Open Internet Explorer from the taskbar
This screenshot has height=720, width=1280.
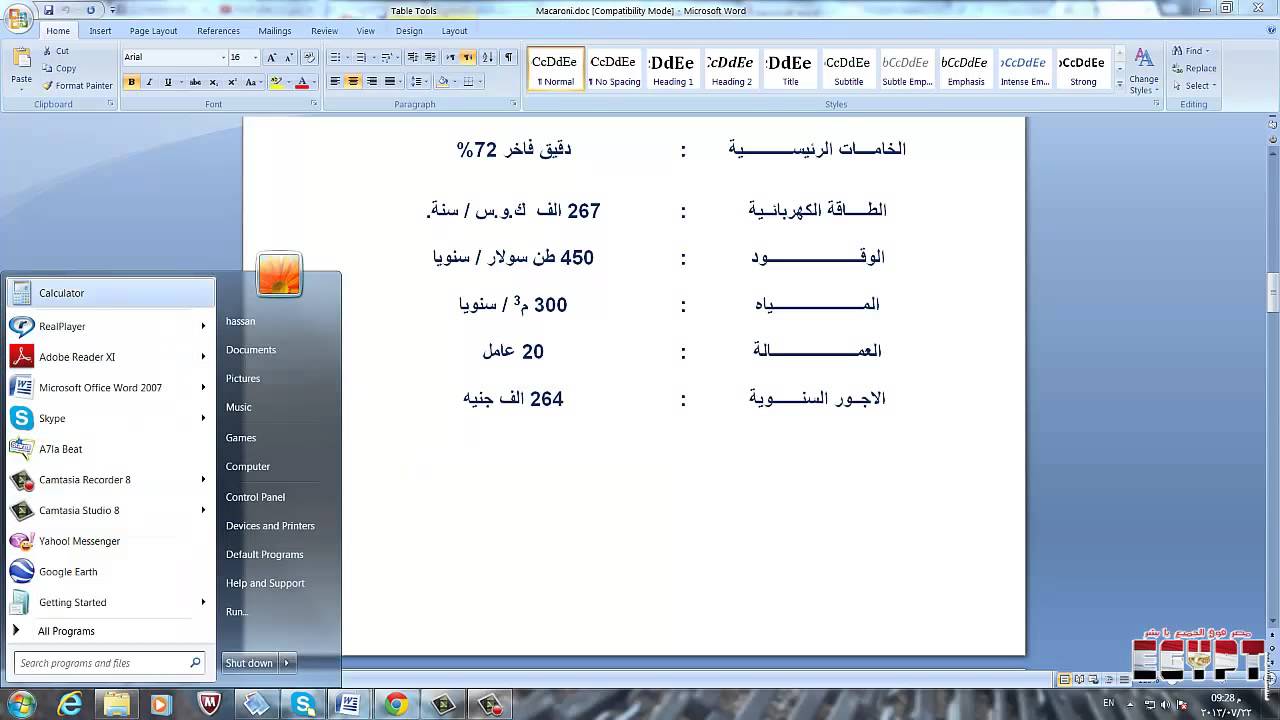(69, 705)
